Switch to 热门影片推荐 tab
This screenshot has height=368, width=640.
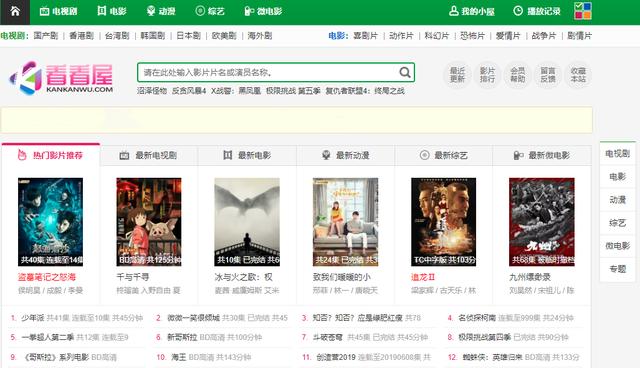51,155
